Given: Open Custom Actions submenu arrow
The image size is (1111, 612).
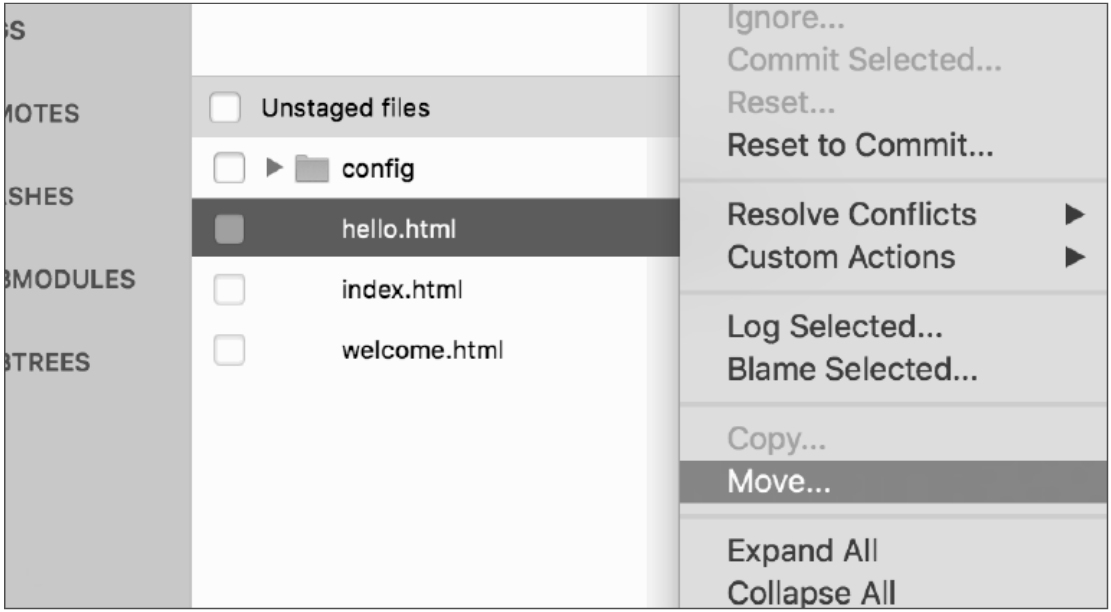Looking at the screenshot, I should (x=1075, y=257).
